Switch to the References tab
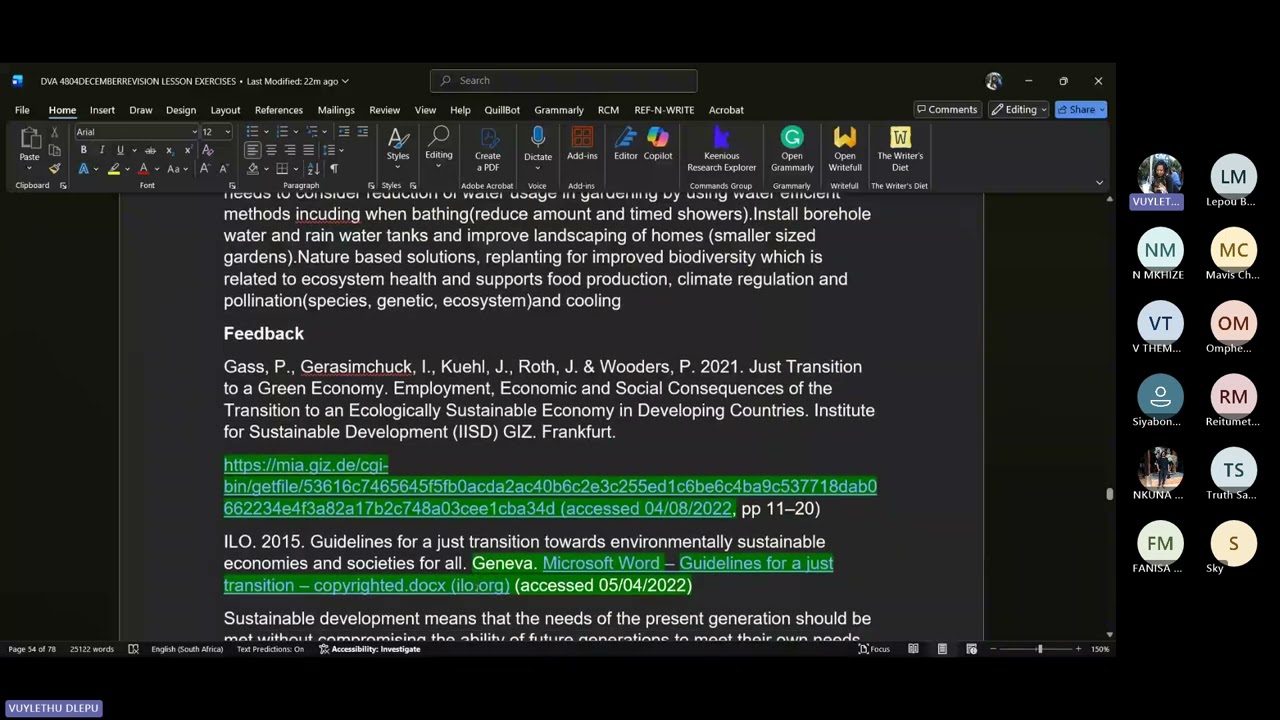This screenshot has height=720, width=1280. click(279, 110)
